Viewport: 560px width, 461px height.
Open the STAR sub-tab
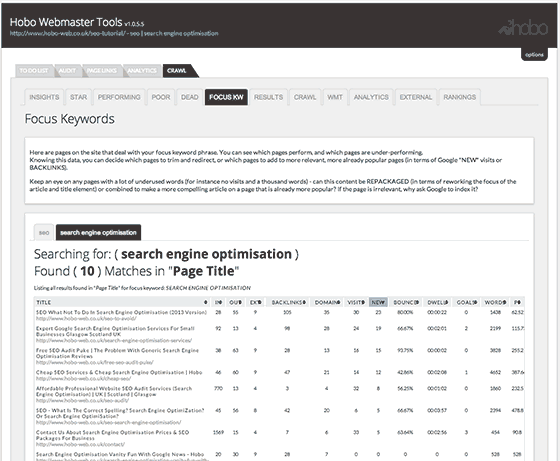(x=79, y=97)
